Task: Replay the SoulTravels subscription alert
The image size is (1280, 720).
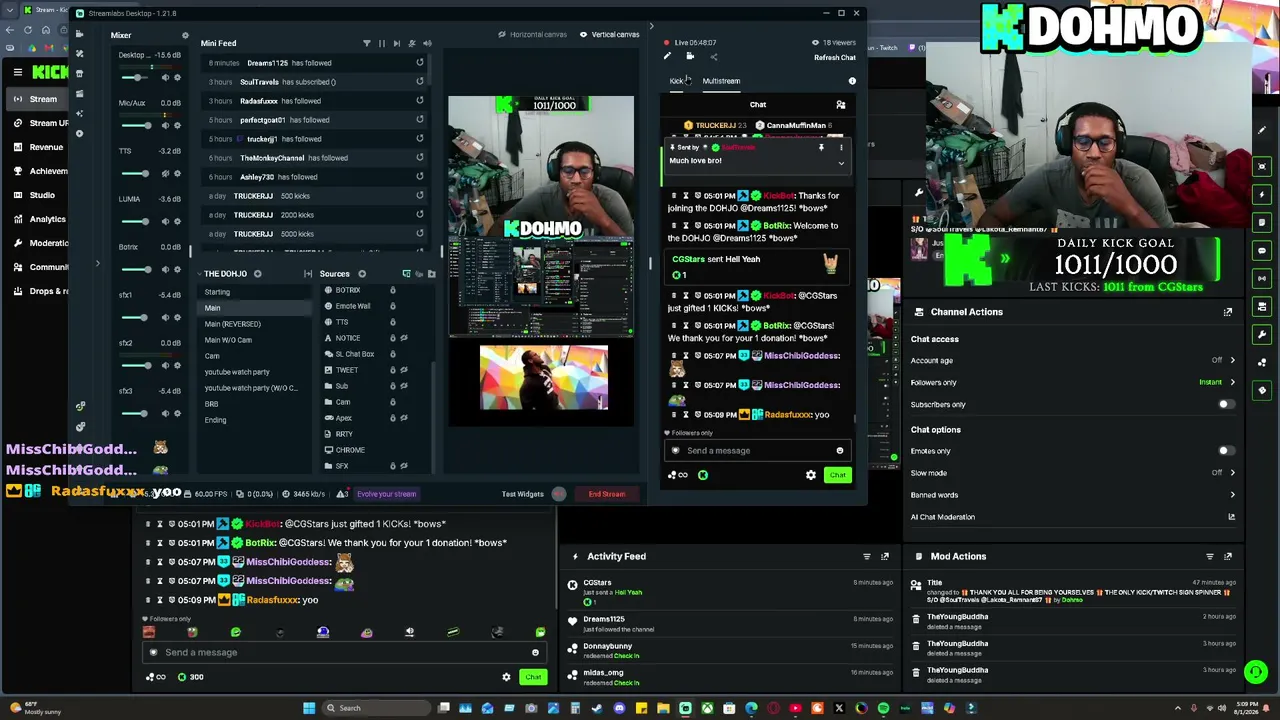Action: point(420,82)
